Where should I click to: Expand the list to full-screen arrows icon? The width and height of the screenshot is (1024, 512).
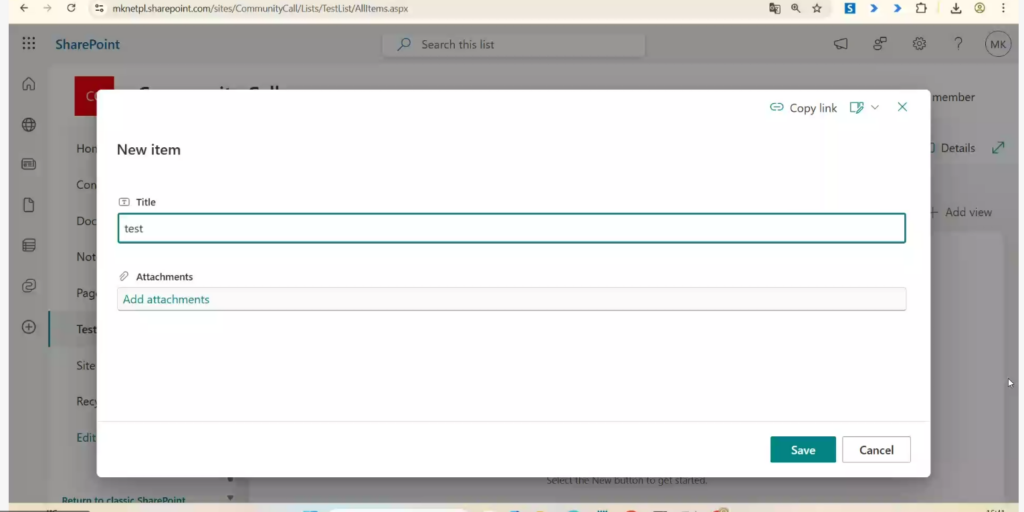tap(998, 148)
